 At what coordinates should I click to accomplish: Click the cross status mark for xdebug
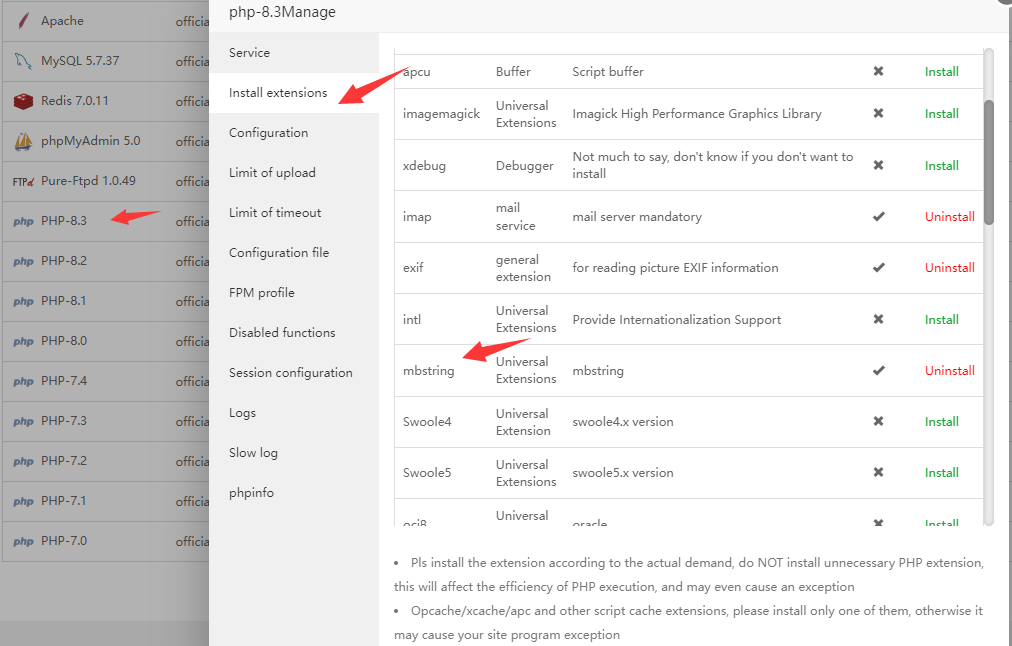[x=878, y=165]
